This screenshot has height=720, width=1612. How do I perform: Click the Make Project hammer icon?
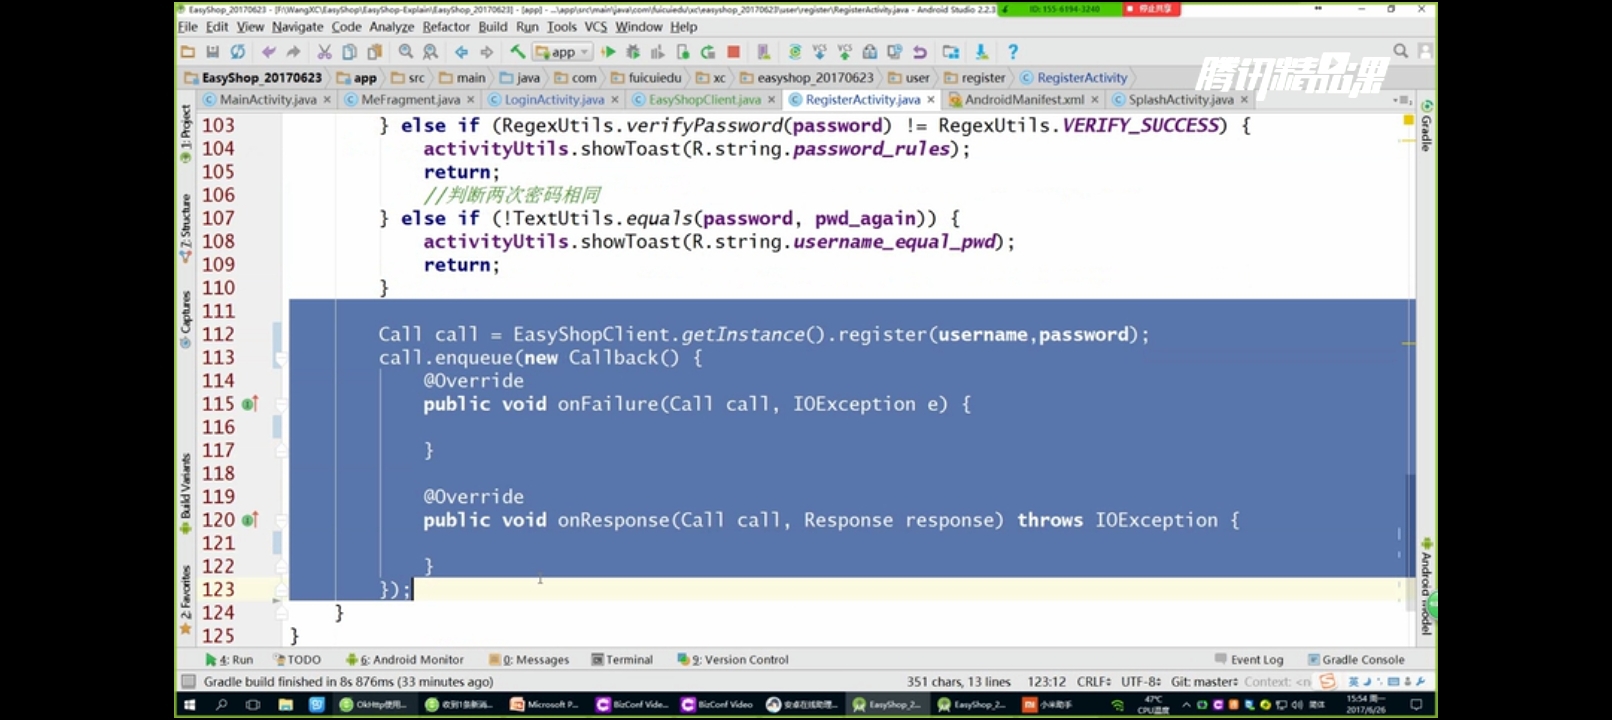click(517, 52)
